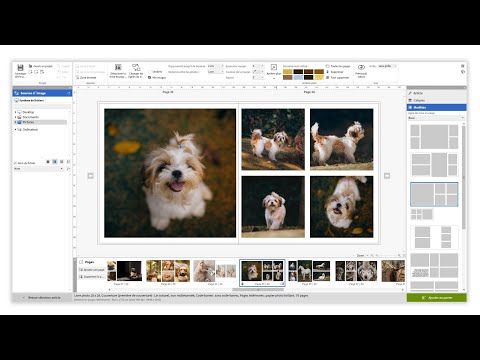Viewport: 480px width, 360px height.
Task: Select the light blue background swatch
Action: tap(298, 77)
